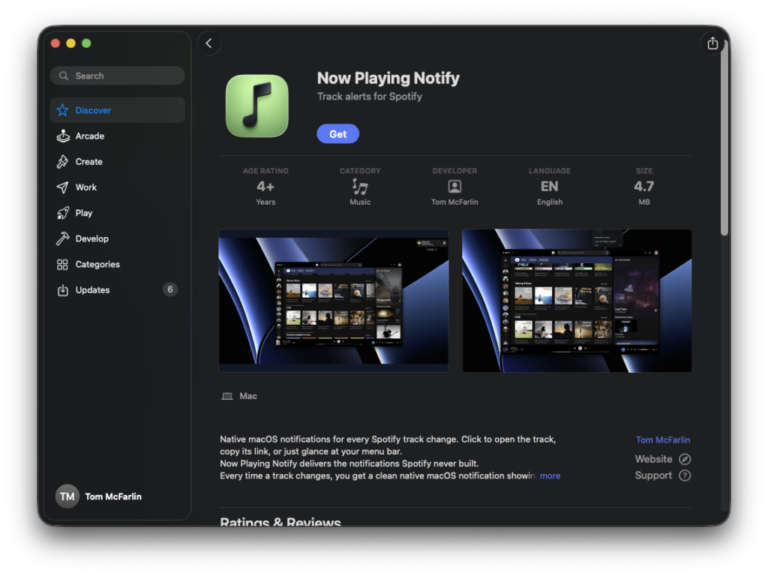Screen dimensions: 768x576
Task: Click the Discover star icon
Action: click(x=63, y=110)
